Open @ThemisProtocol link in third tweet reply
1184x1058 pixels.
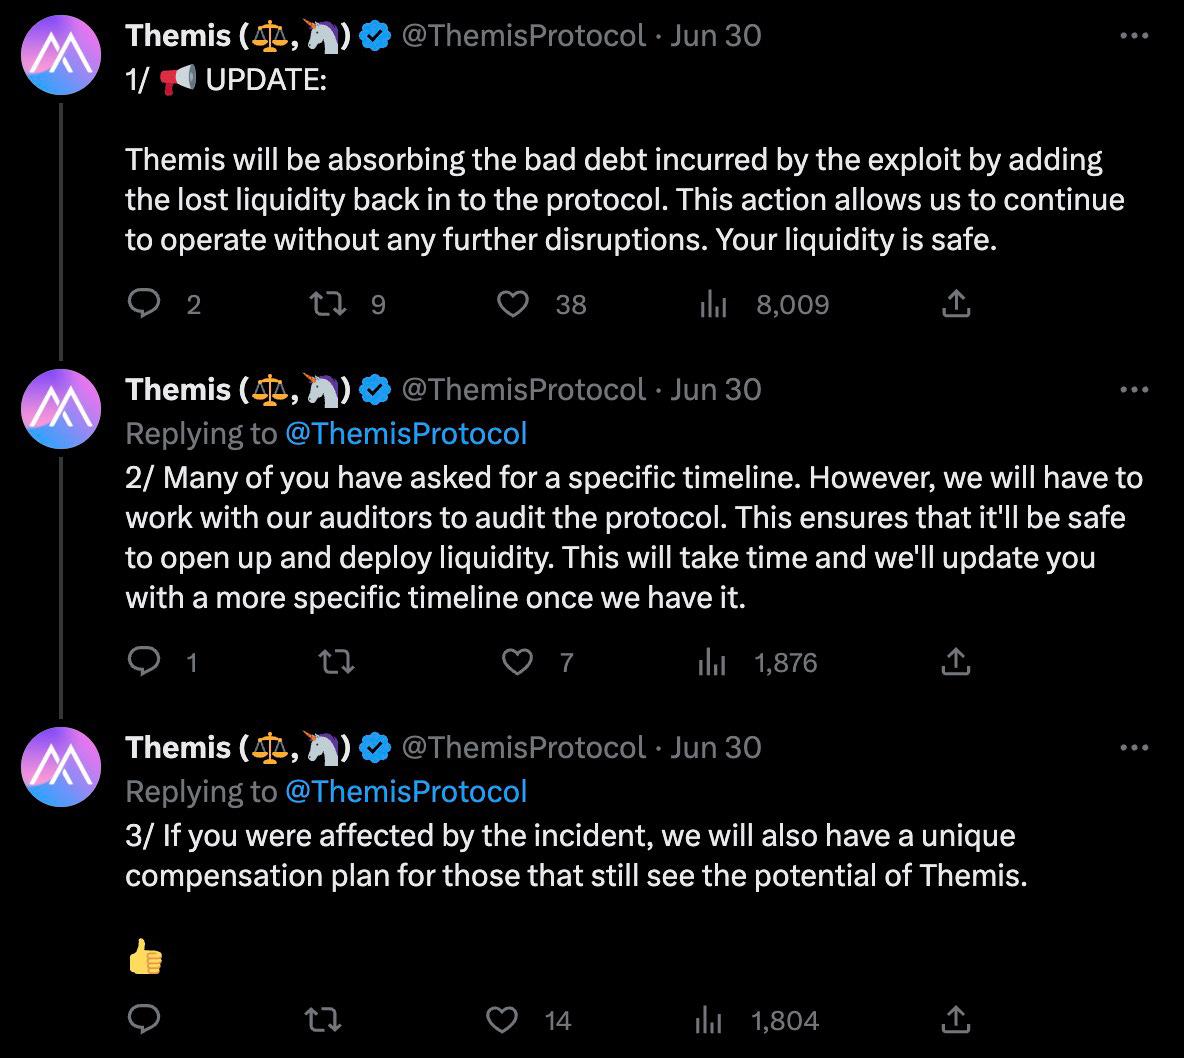pos(405,791)
